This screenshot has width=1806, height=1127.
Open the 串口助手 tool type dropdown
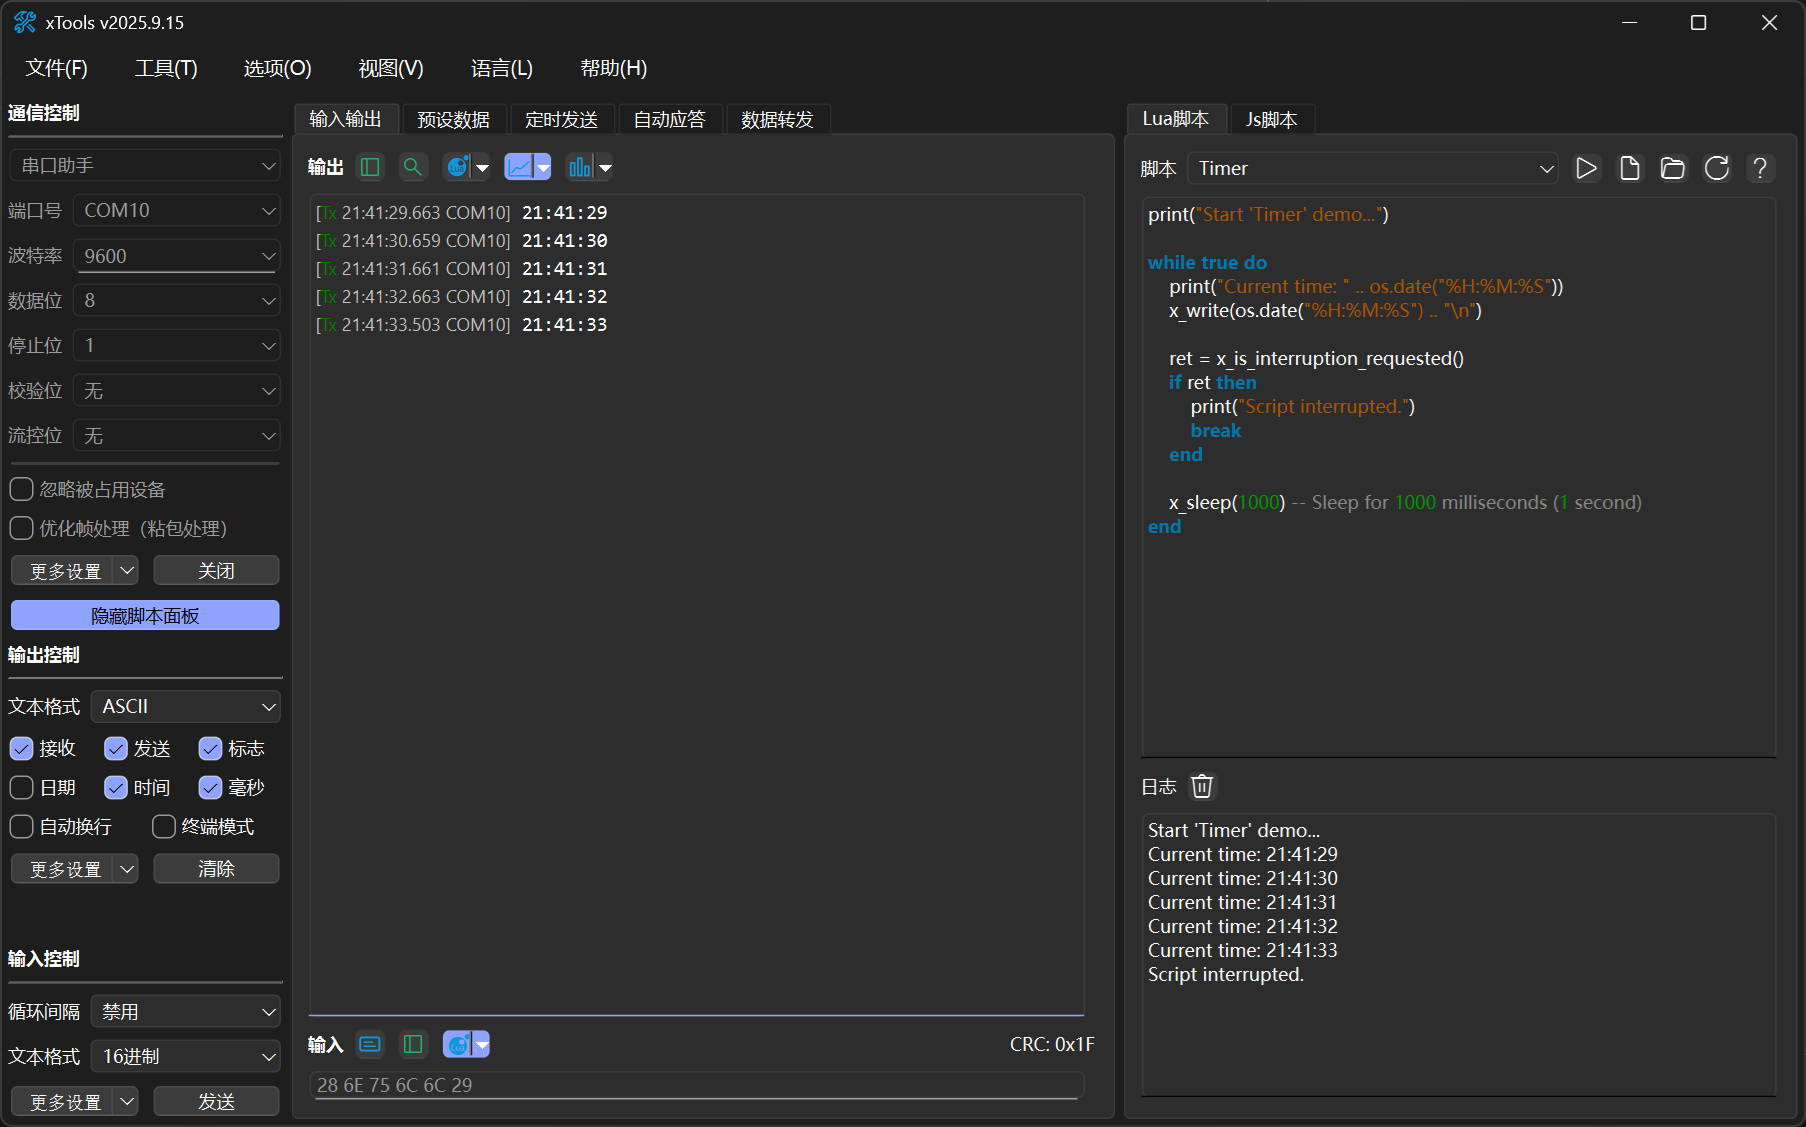click(x=145, y=166)
